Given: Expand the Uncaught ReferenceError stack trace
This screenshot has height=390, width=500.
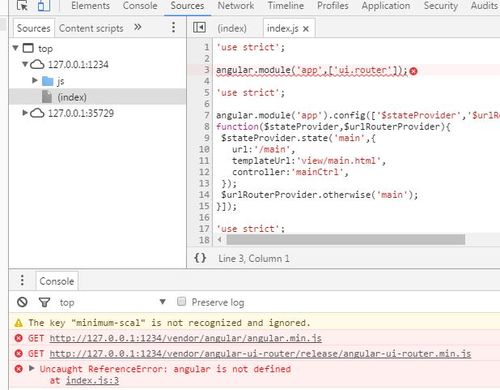Looking at the screenshot, I should (x=32, y=368).
